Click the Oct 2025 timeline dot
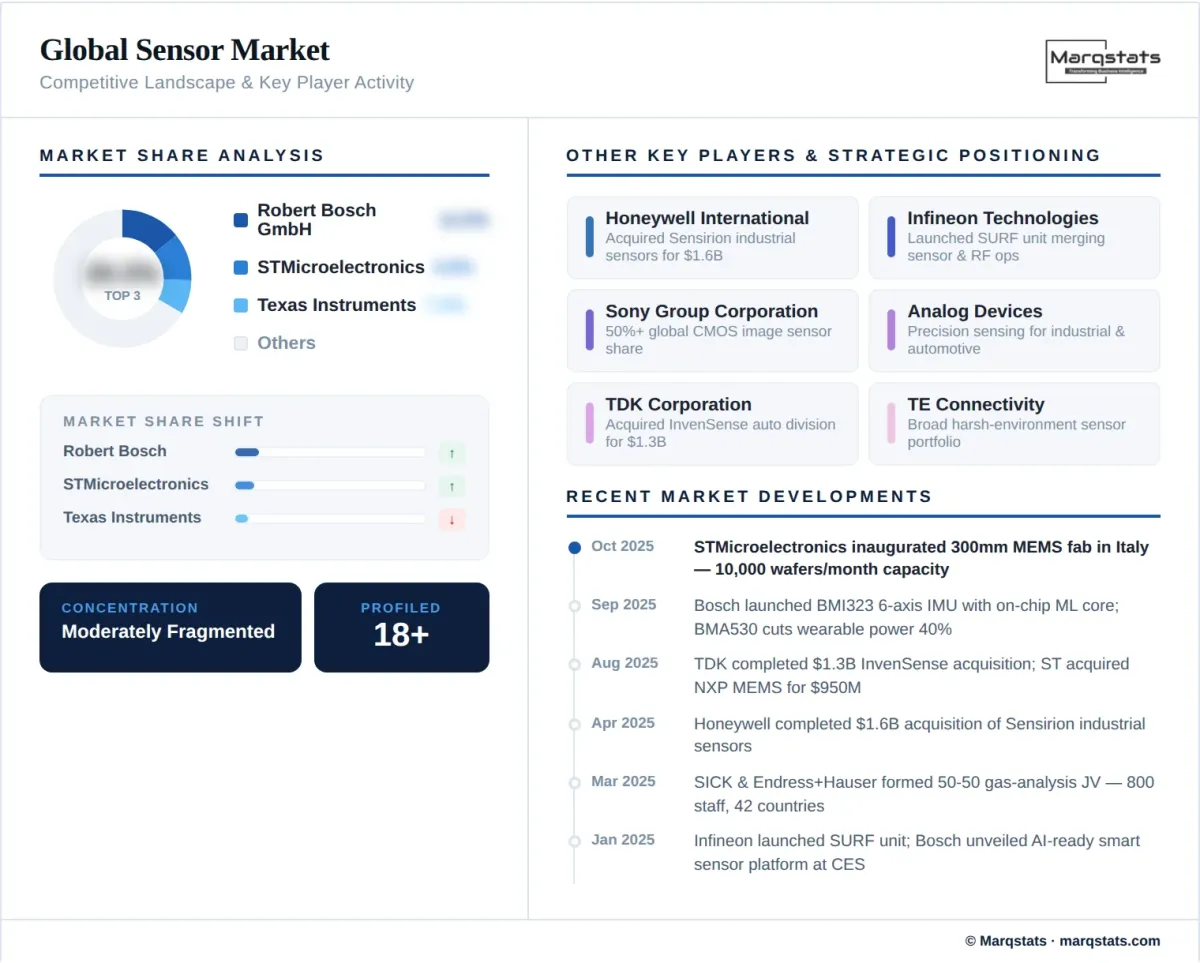This screenshot has height=963, width=1200. click(x=574, y=548)
